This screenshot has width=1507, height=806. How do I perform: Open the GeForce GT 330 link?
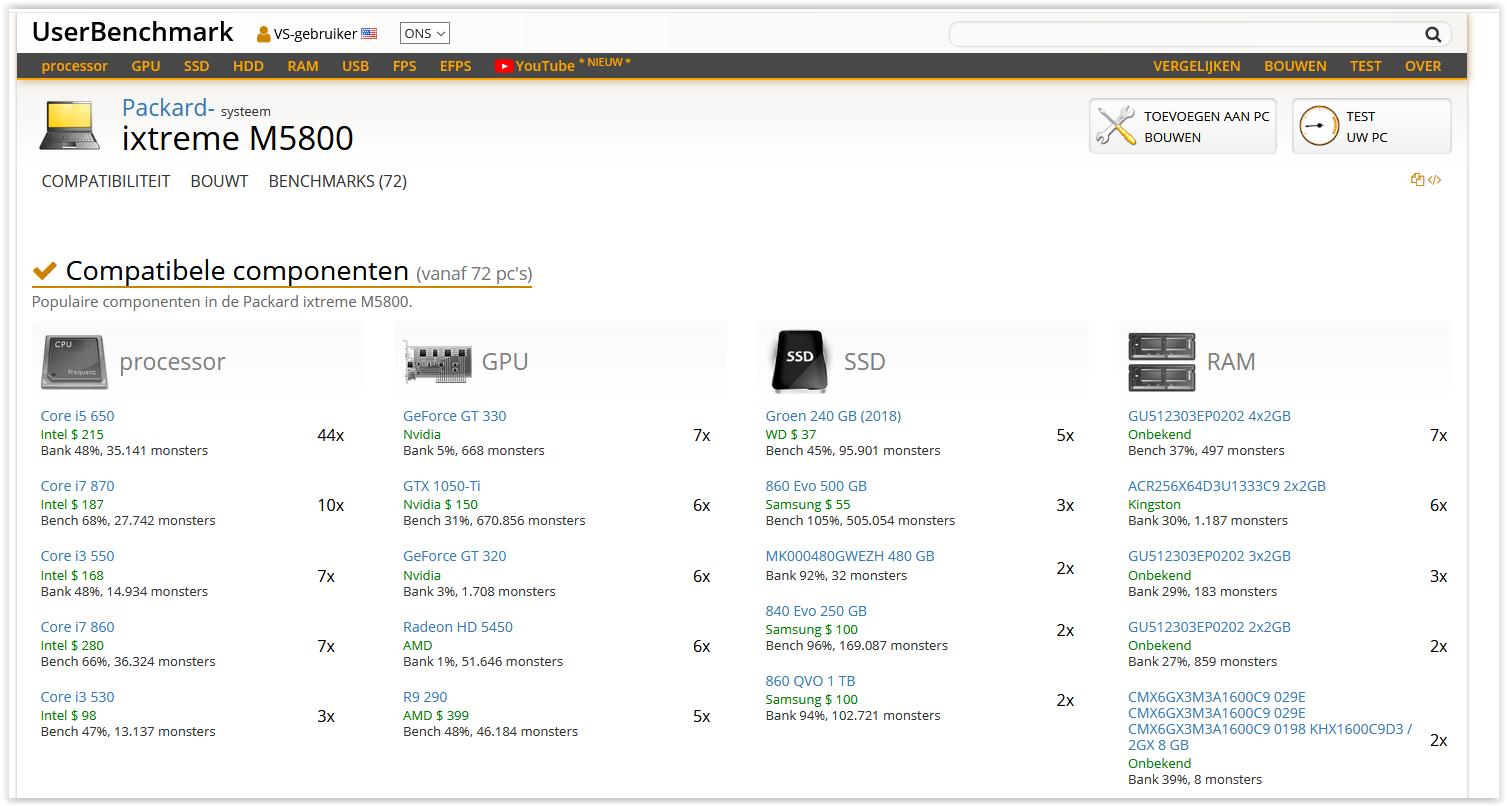click(455, 416)
